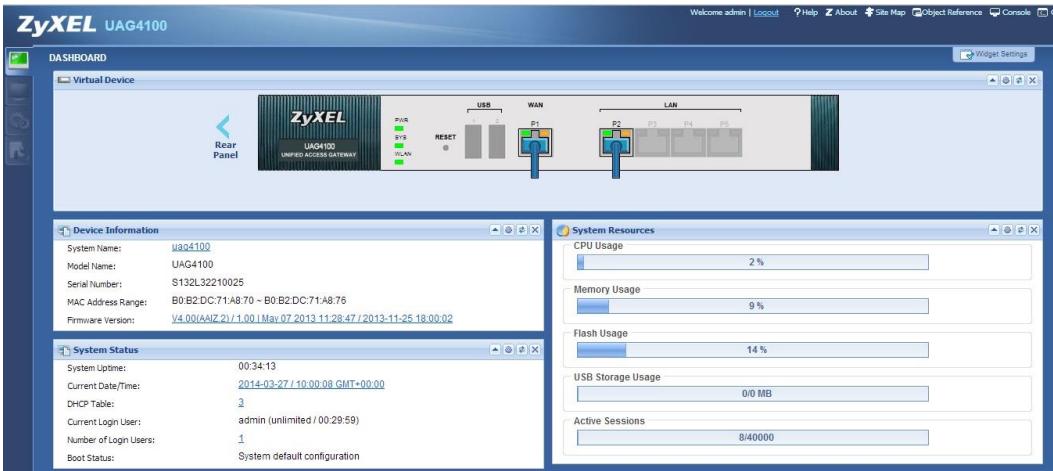1053x471 pixels.
Task: Open the current date/time link
Action: point(312,384)
